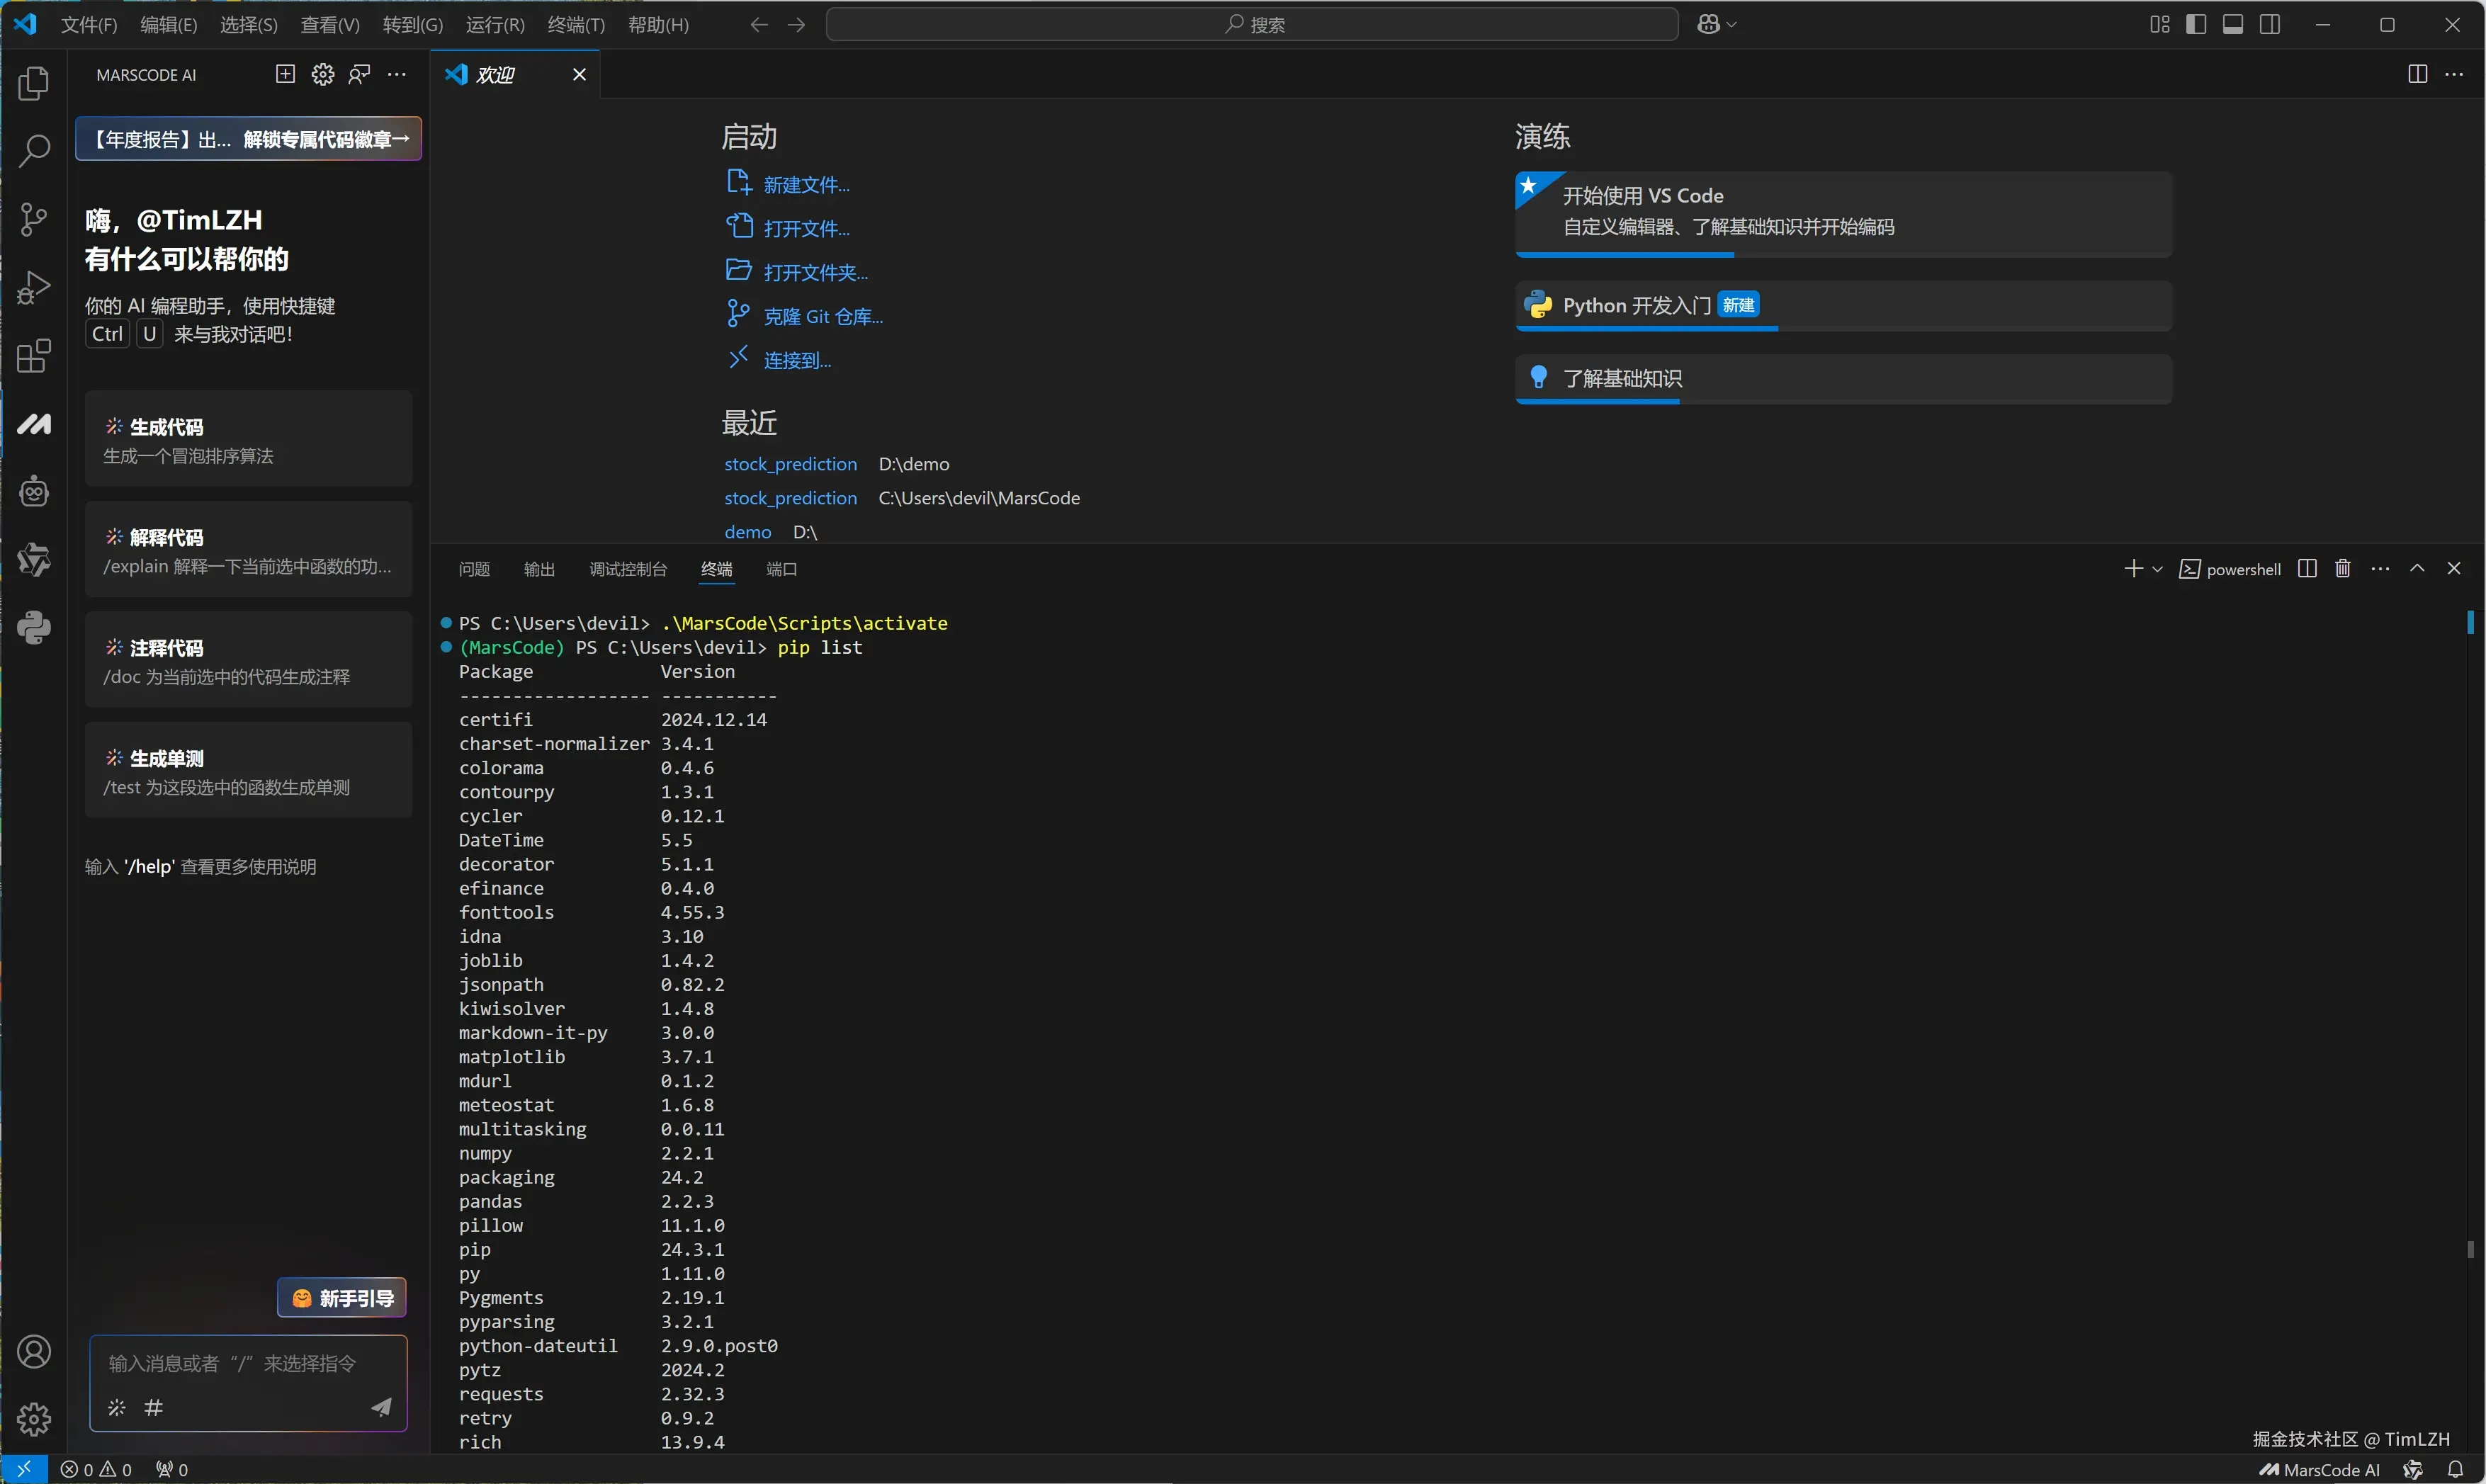Screen dimensions: 2486x1484
Task: Open the 终端(T) menu
Action: (576, 25)
